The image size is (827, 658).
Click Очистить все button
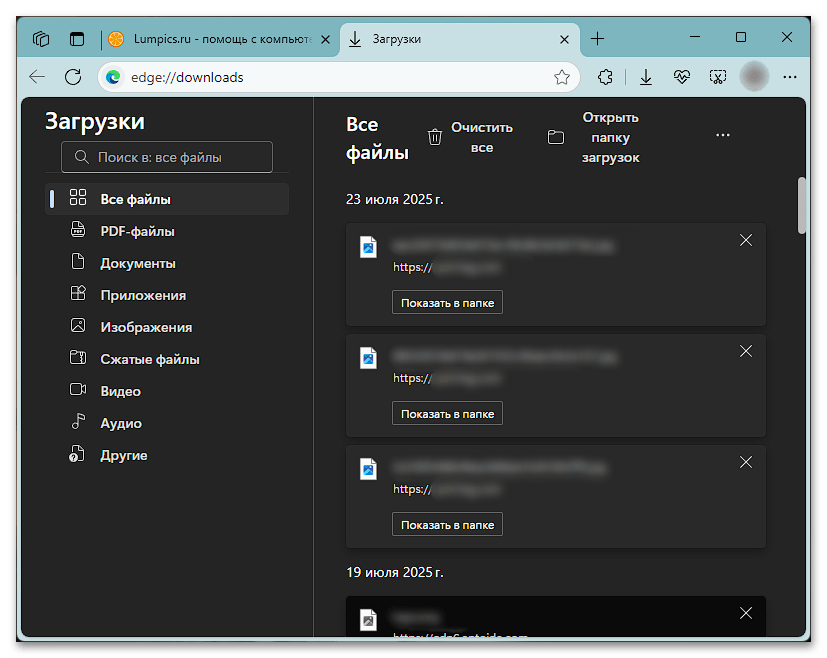click(470, 137)
